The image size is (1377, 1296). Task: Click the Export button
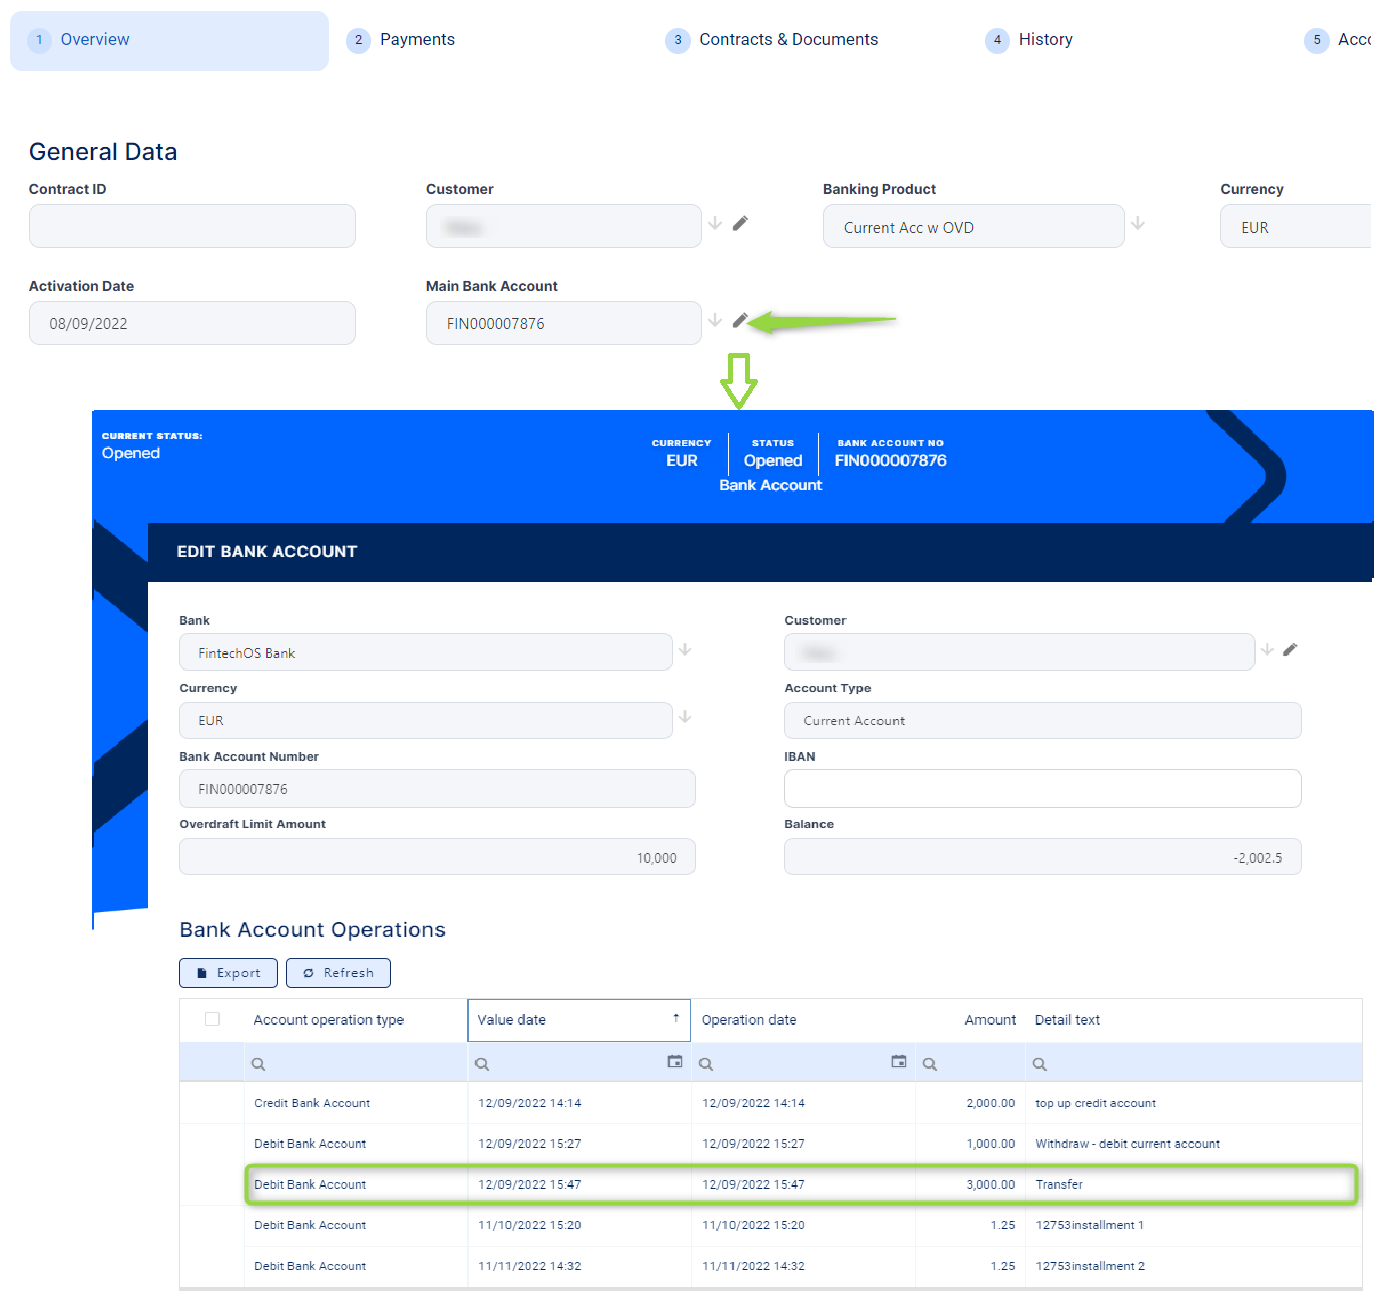(228, 973)
